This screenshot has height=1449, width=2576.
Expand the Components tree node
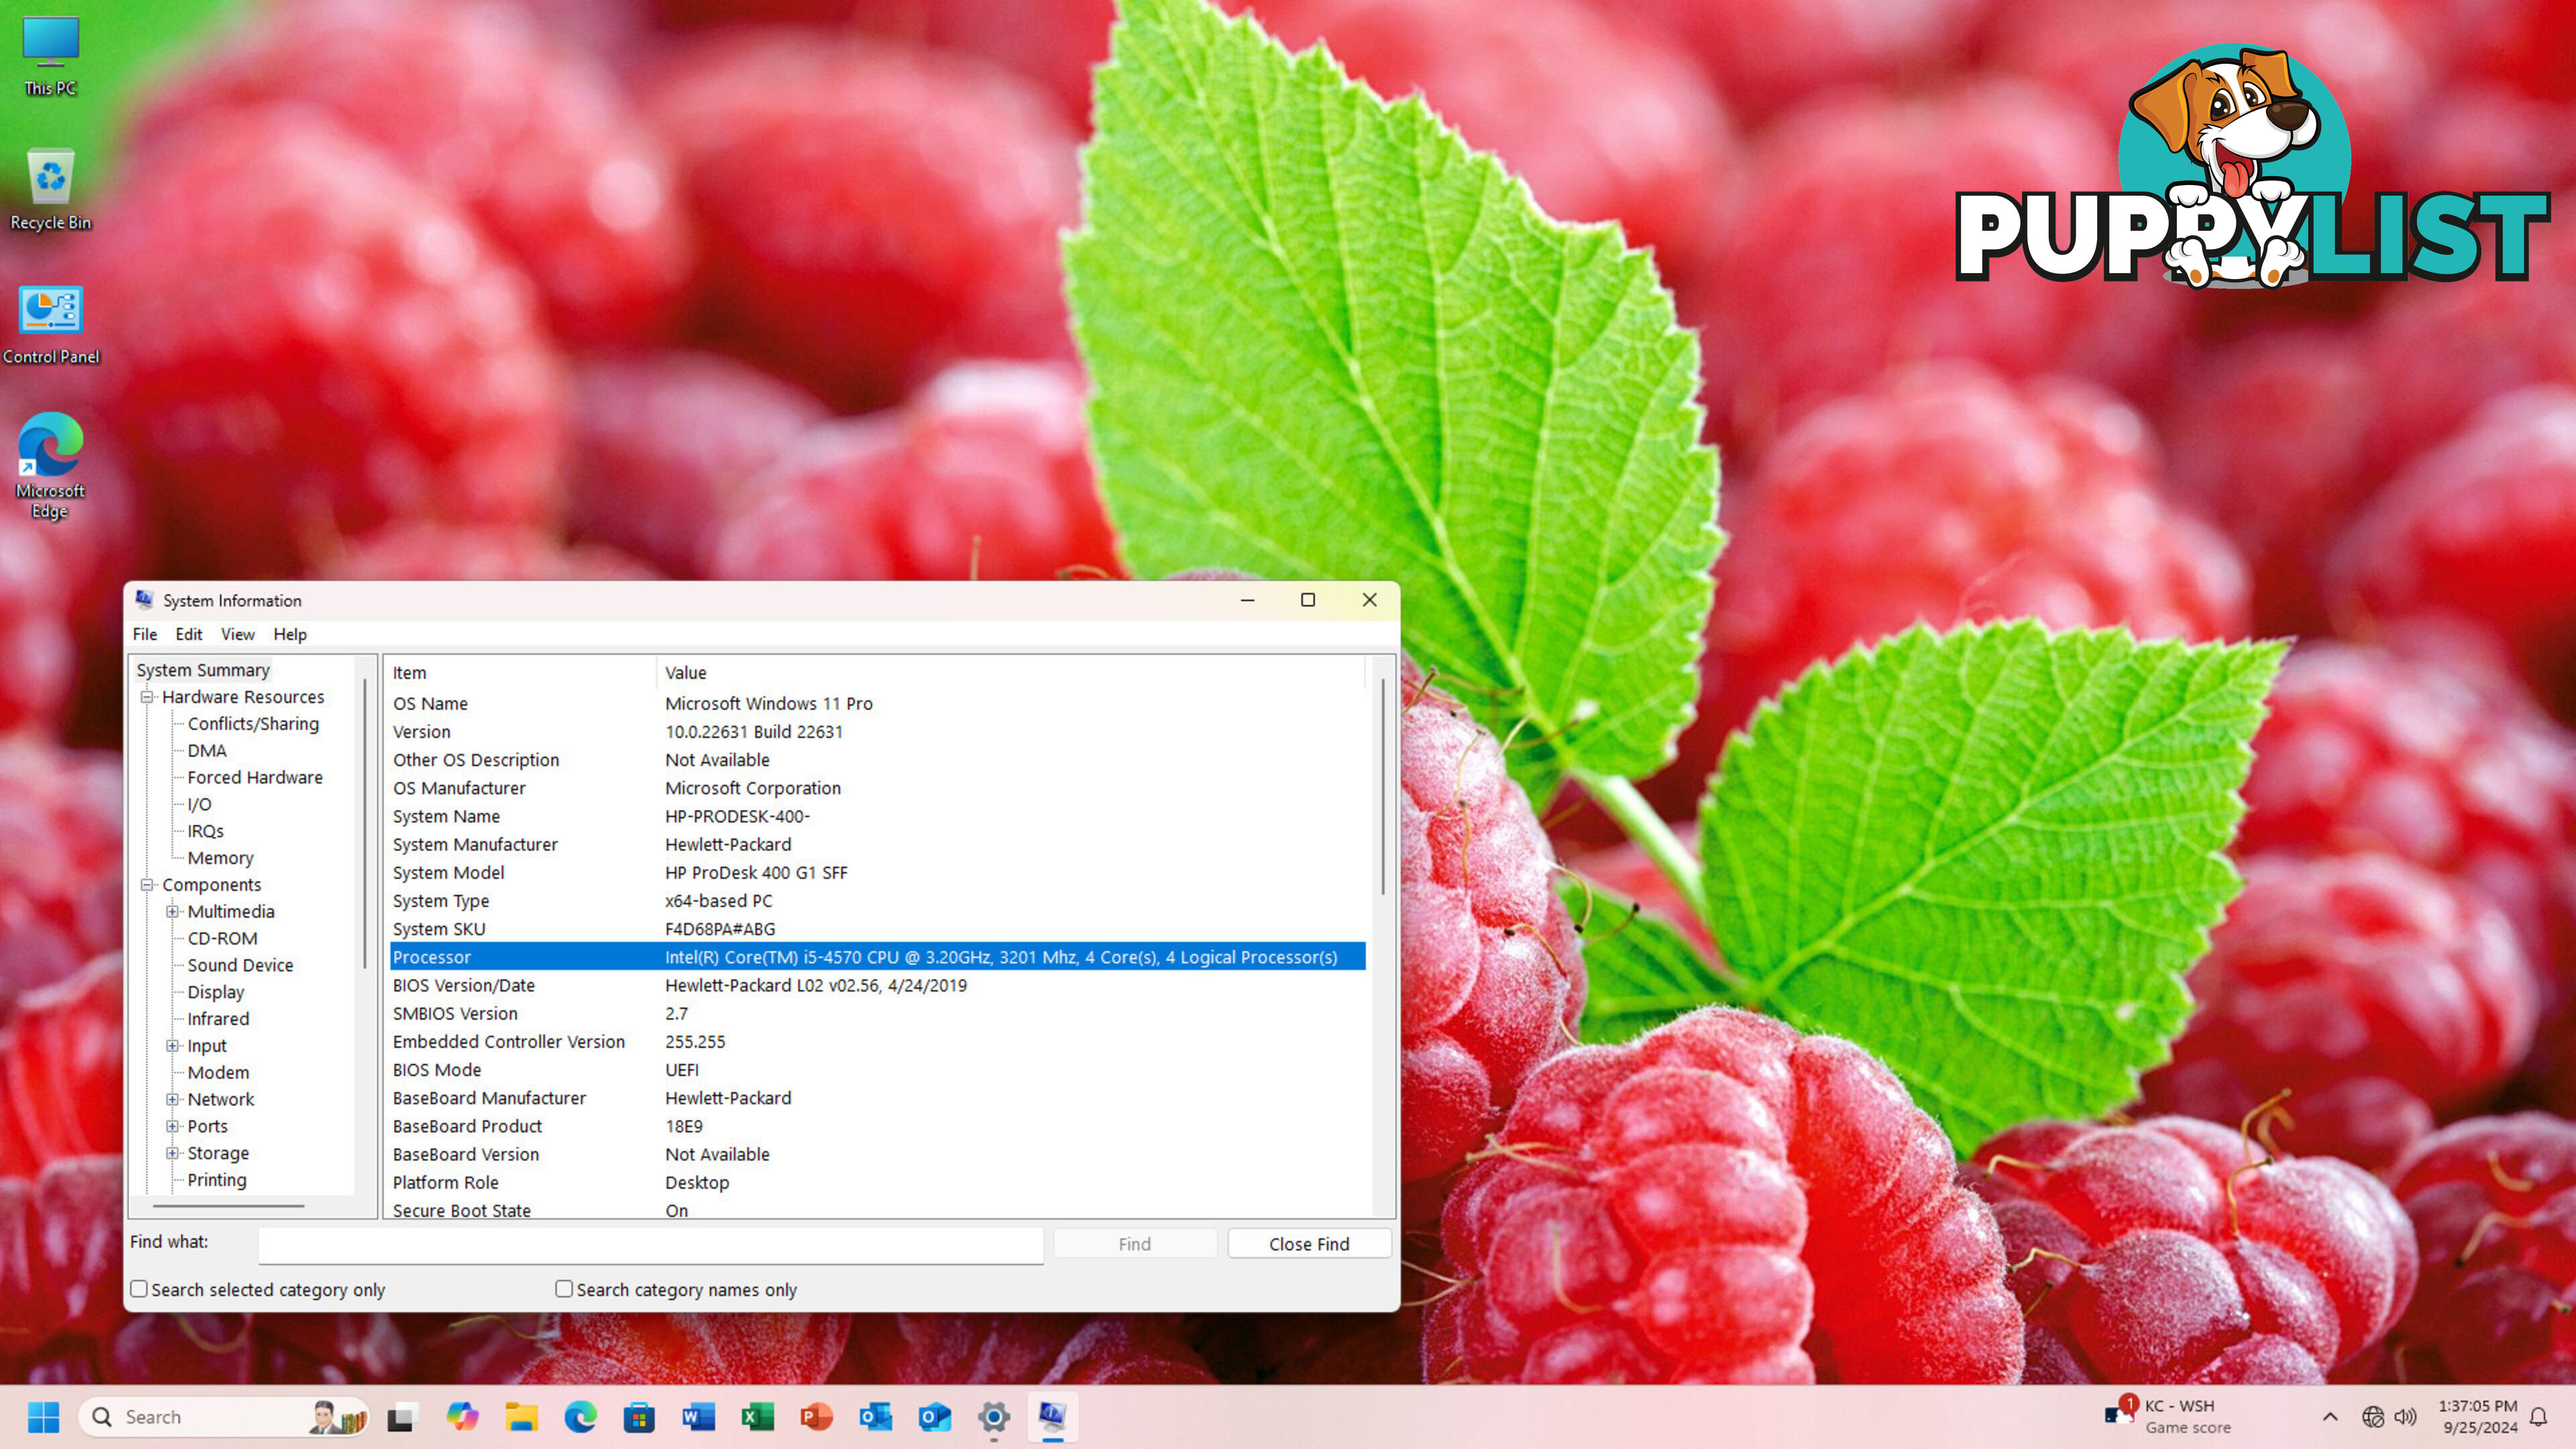pyautogui.click(x=149, y=883)
